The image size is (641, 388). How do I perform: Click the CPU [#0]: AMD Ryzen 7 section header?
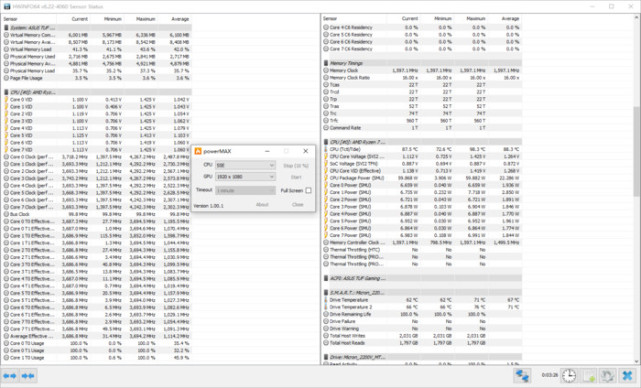tap(422, 142)
